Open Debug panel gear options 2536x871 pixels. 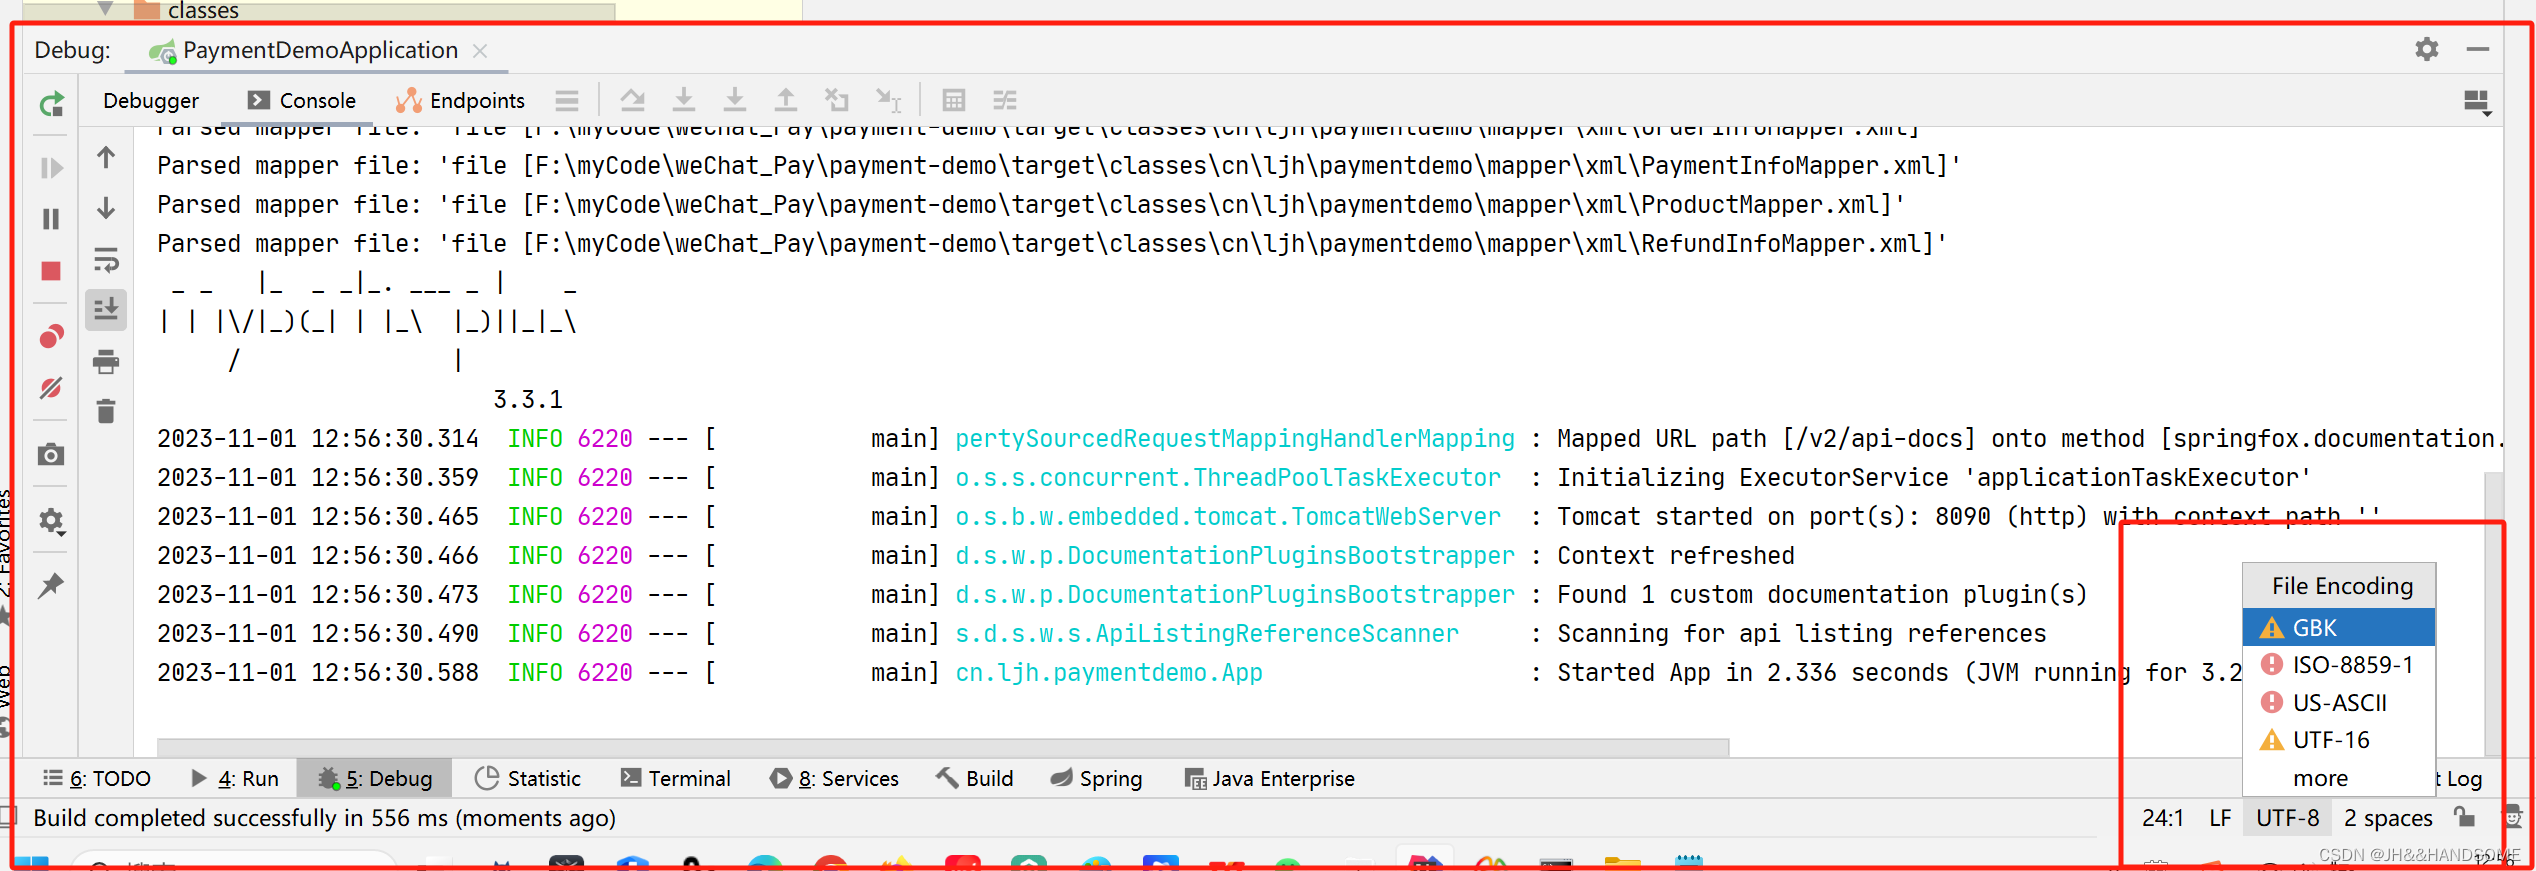tap(2427, 49)
